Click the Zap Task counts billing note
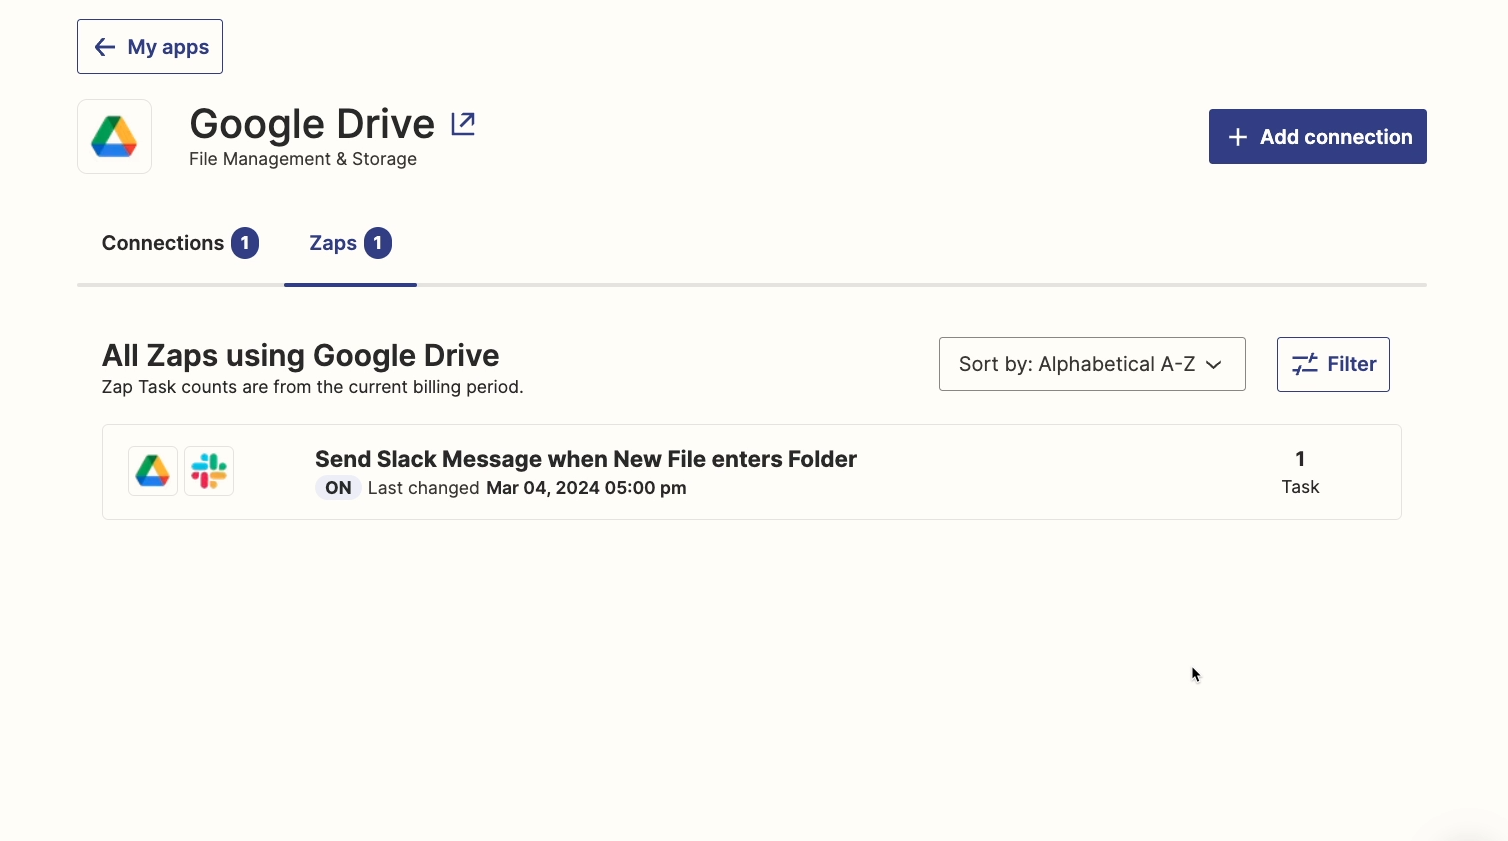Screen dimensions: 1508x841 click(313, 387)
